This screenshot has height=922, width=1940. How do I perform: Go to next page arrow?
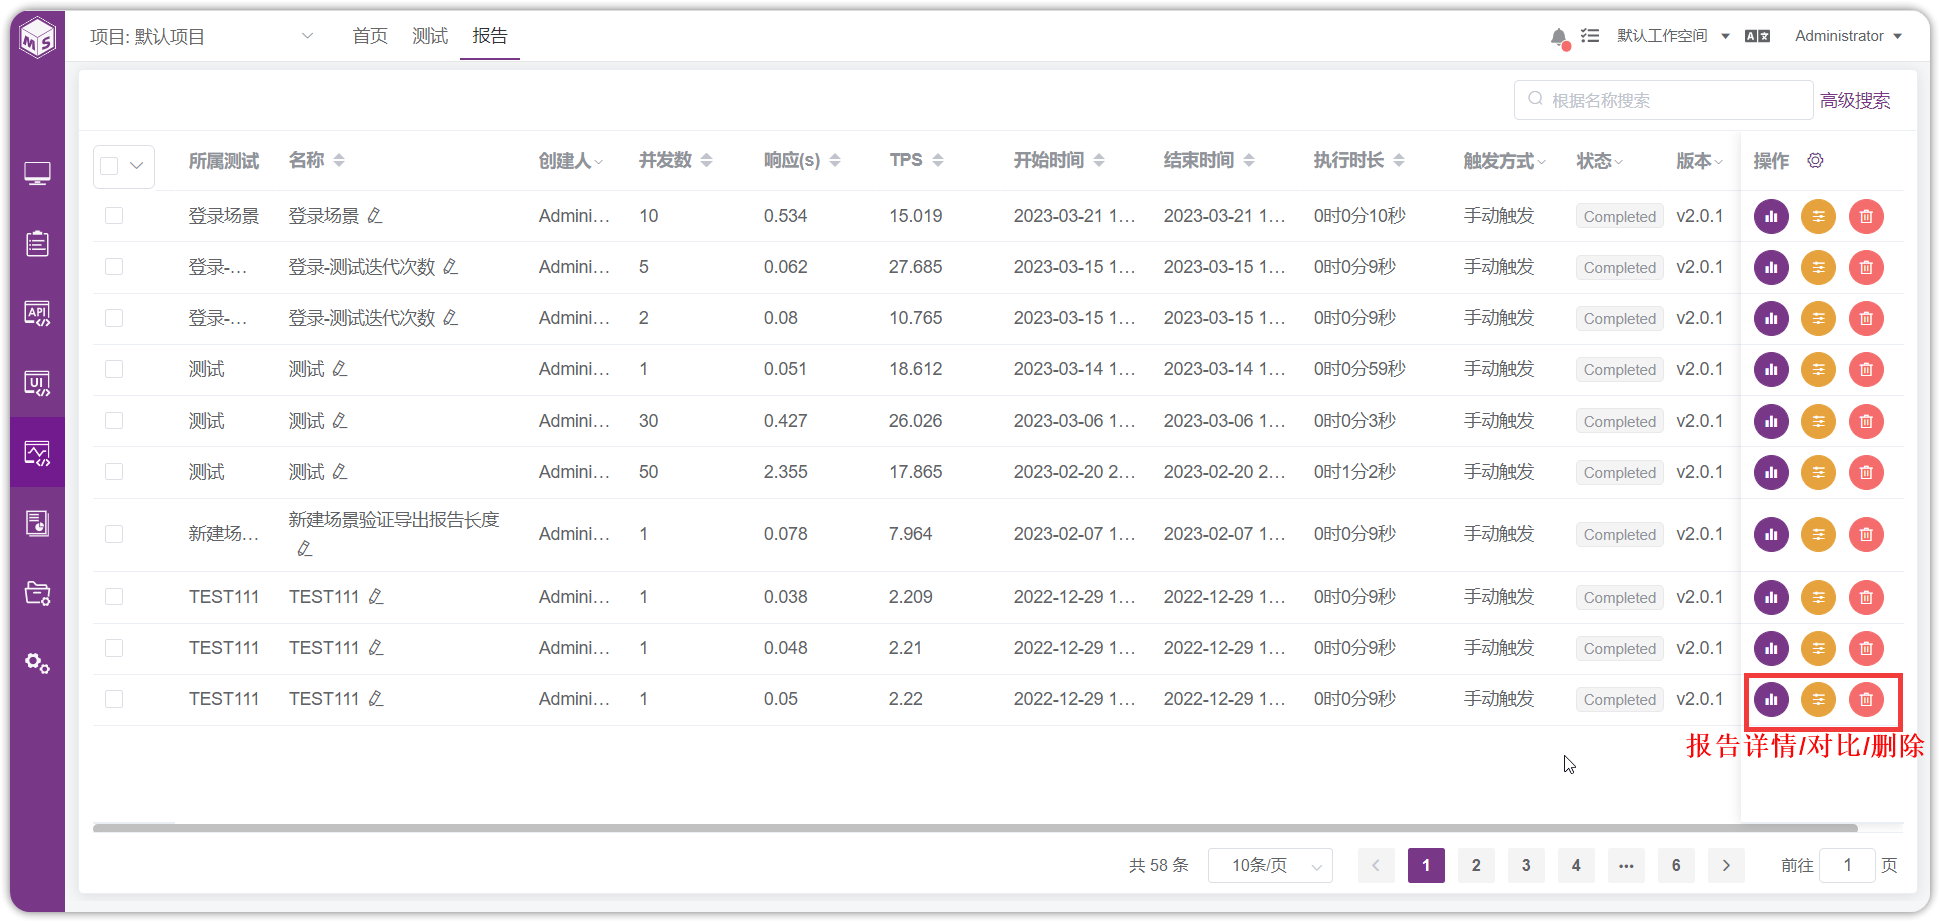click(1726, 865)
